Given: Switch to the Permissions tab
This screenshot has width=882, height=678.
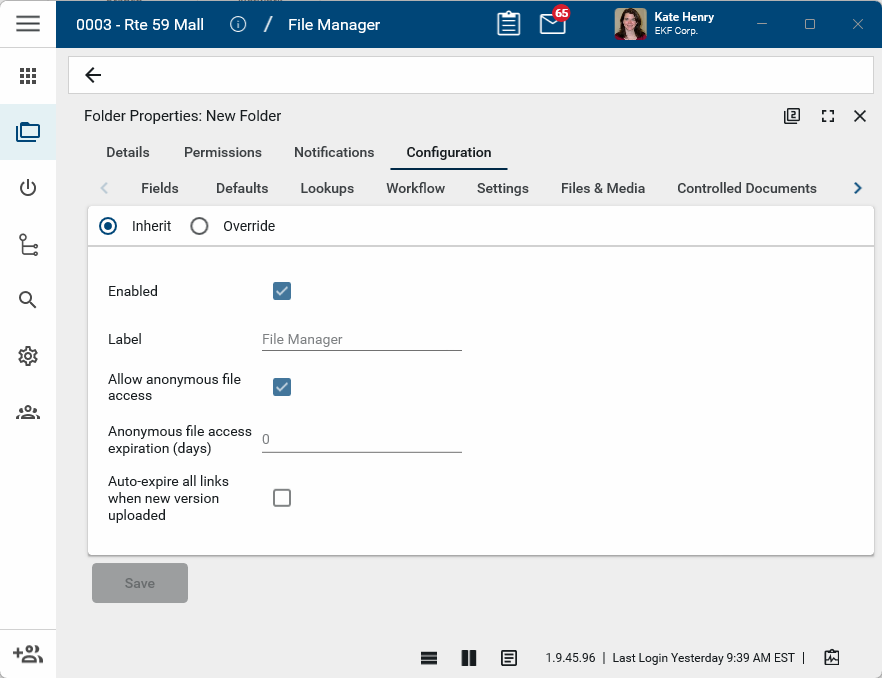Looking at the screenshot, I should (223, 152).
